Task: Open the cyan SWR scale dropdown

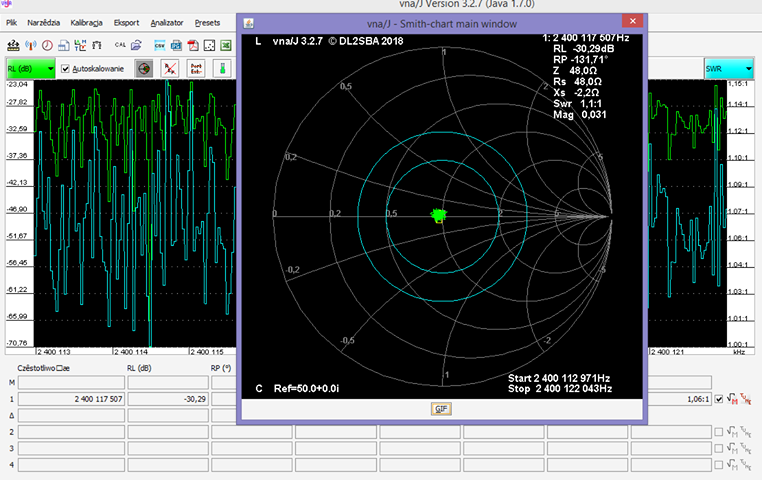Action: 728,69
